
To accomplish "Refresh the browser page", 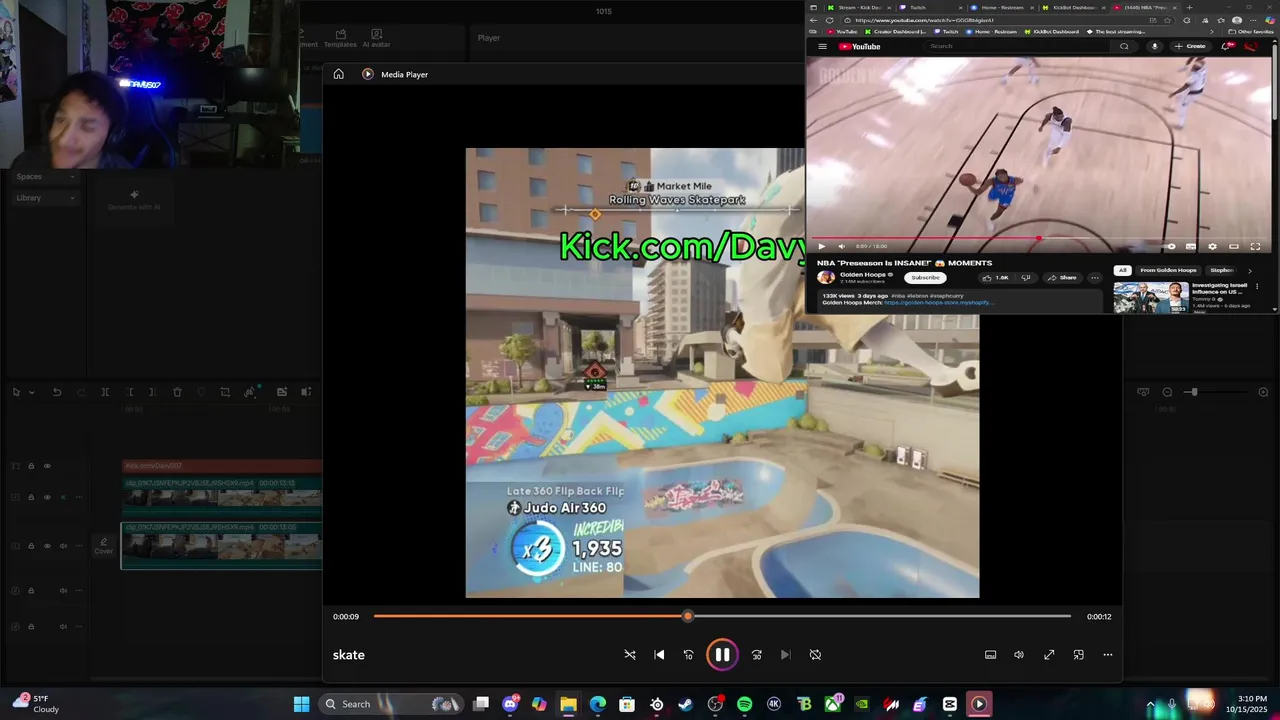I will pyautogui.click(x=829, y=20).
